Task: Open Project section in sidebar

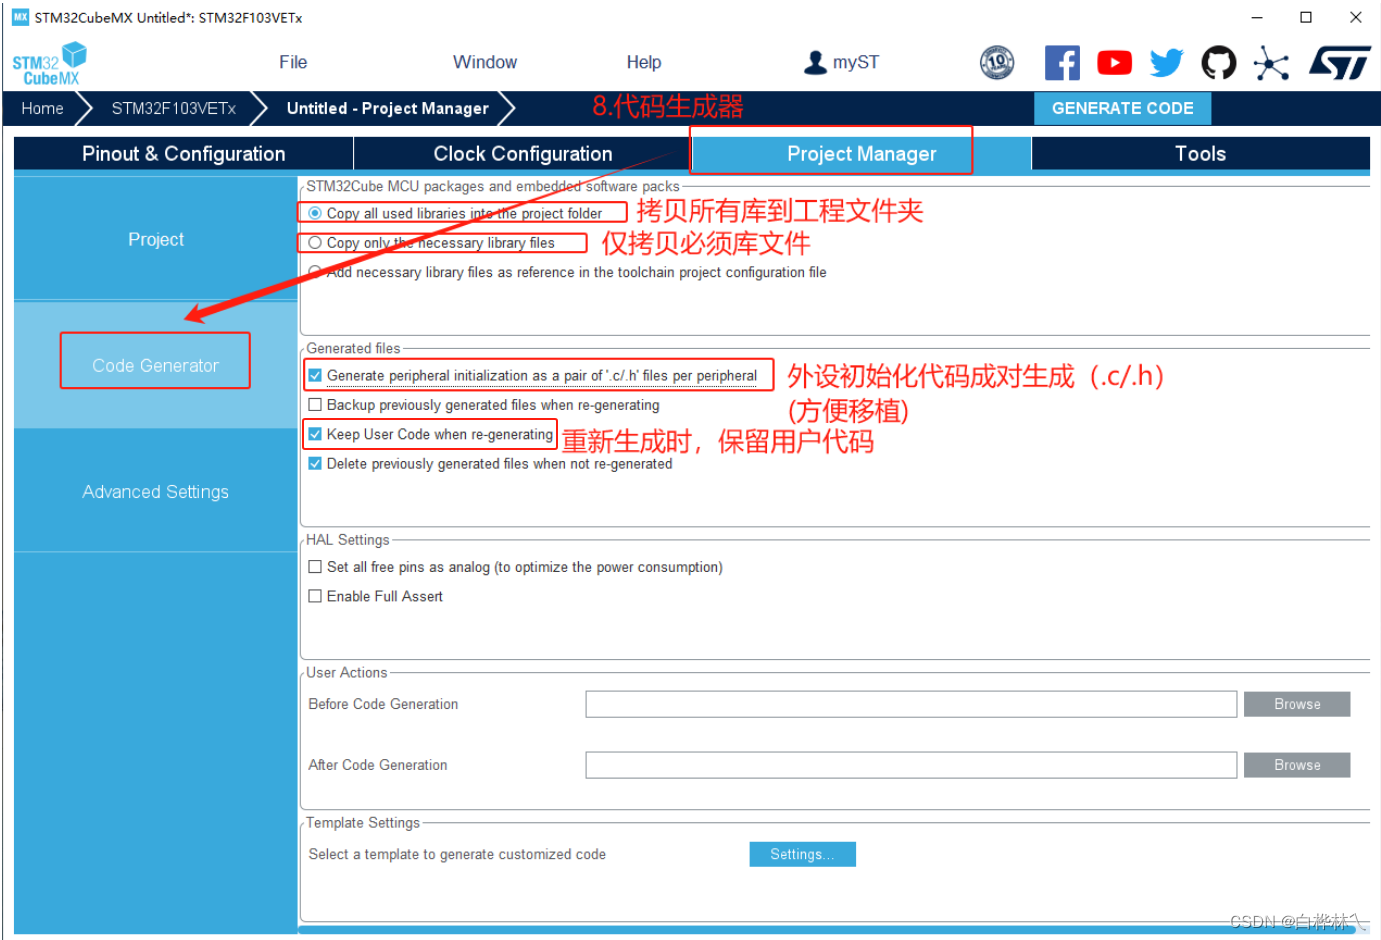Action: (156, 239)
